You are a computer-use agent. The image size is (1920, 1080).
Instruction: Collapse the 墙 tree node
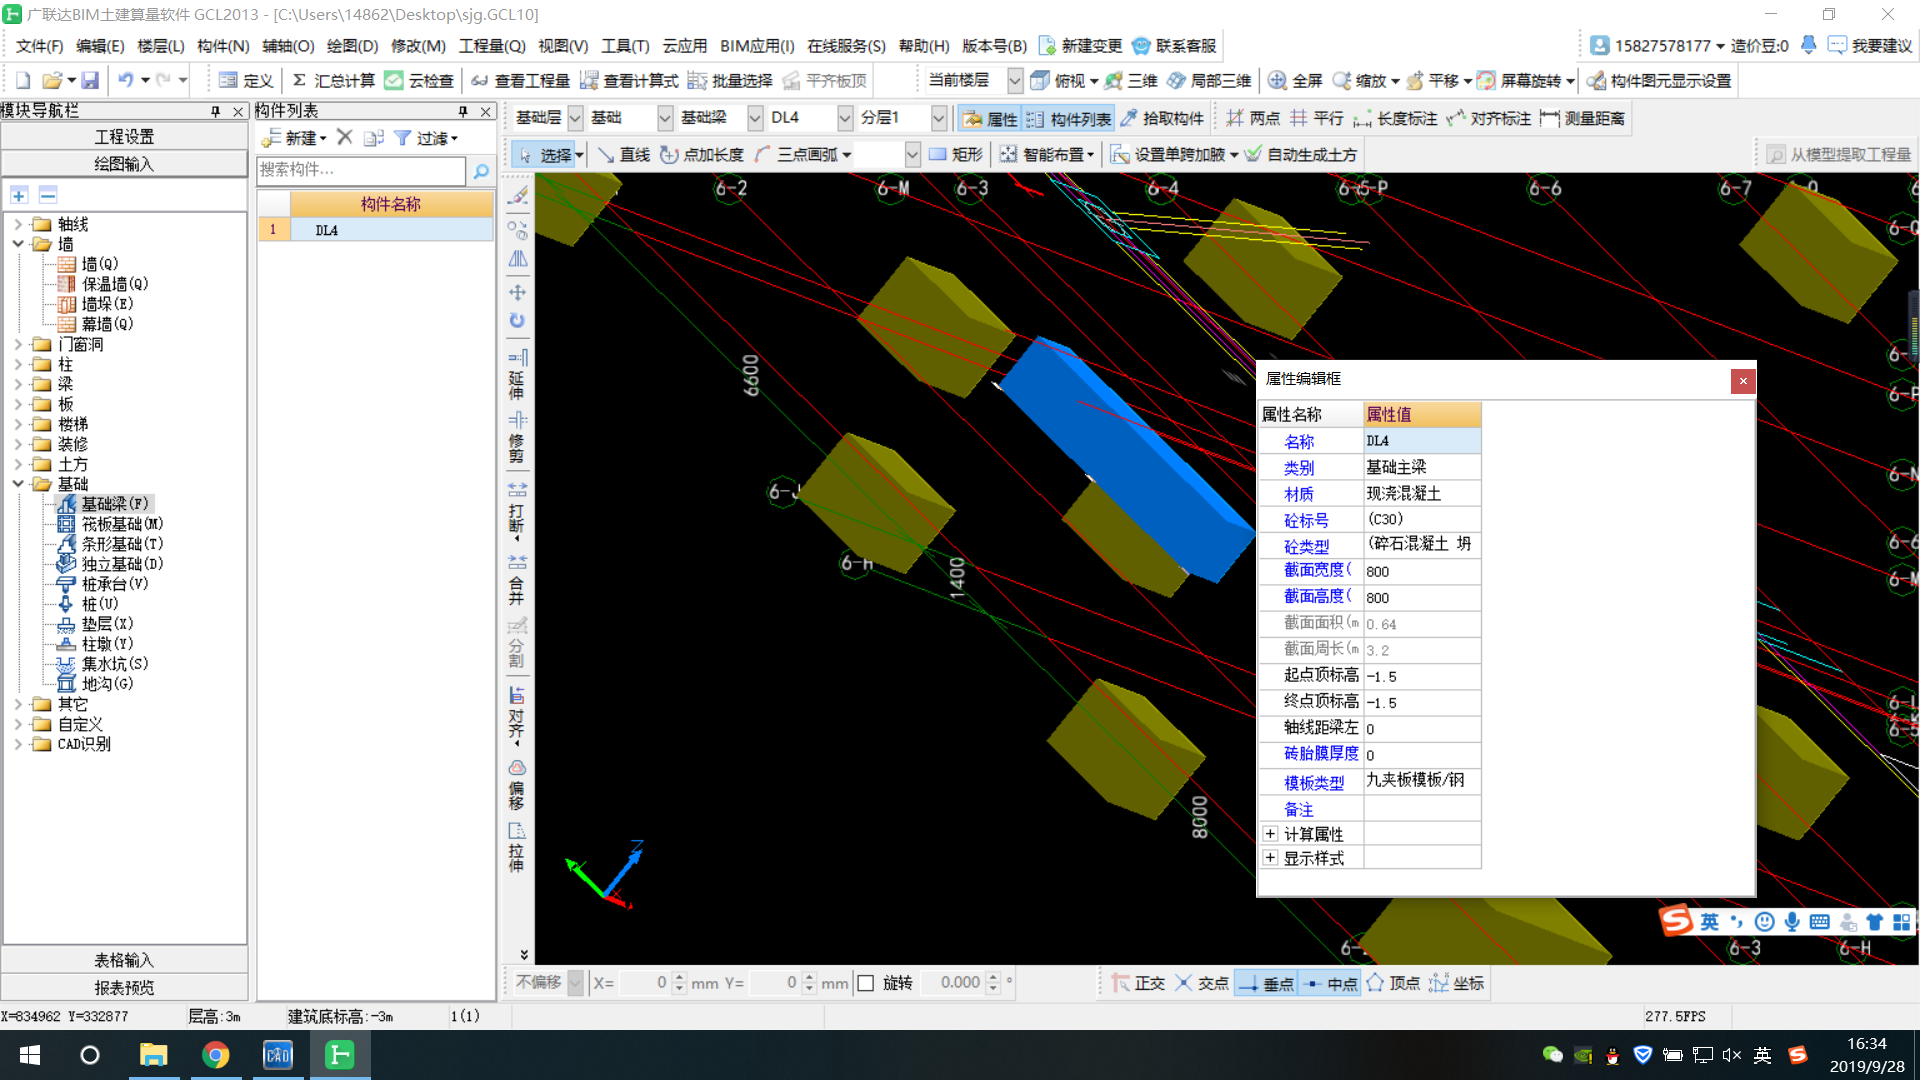tap(18, 244)
